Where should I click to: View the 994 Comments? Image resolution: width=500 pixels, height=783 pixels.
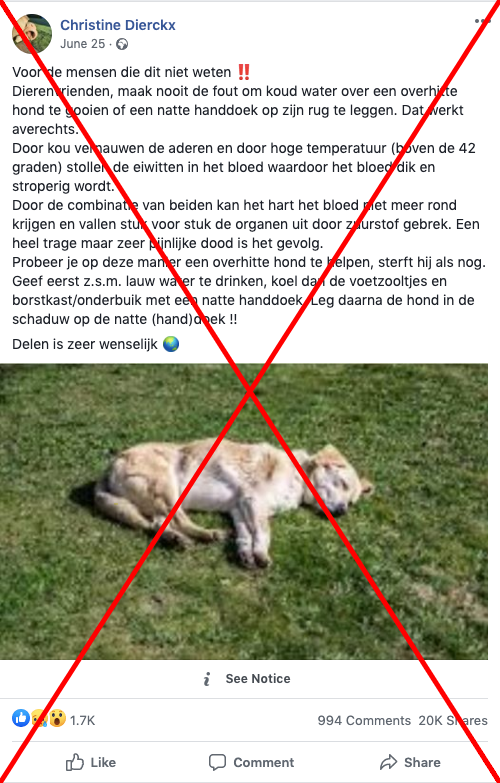(x=364, y=721)
